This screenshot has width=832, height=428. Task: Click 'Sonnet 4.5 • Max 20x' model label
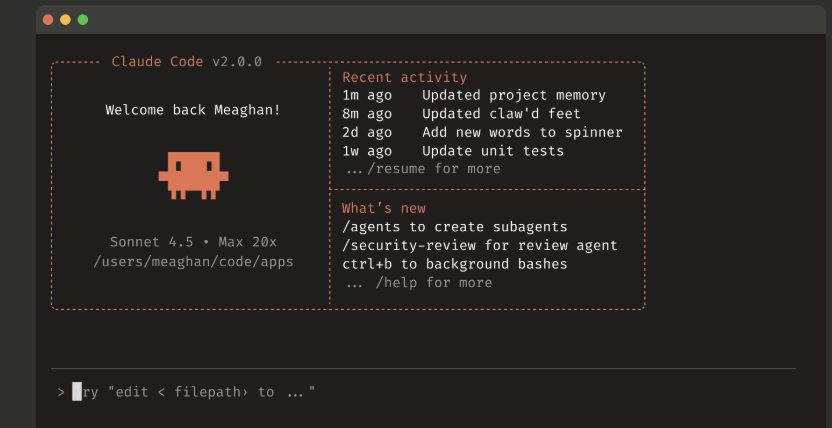click(193, 242)
